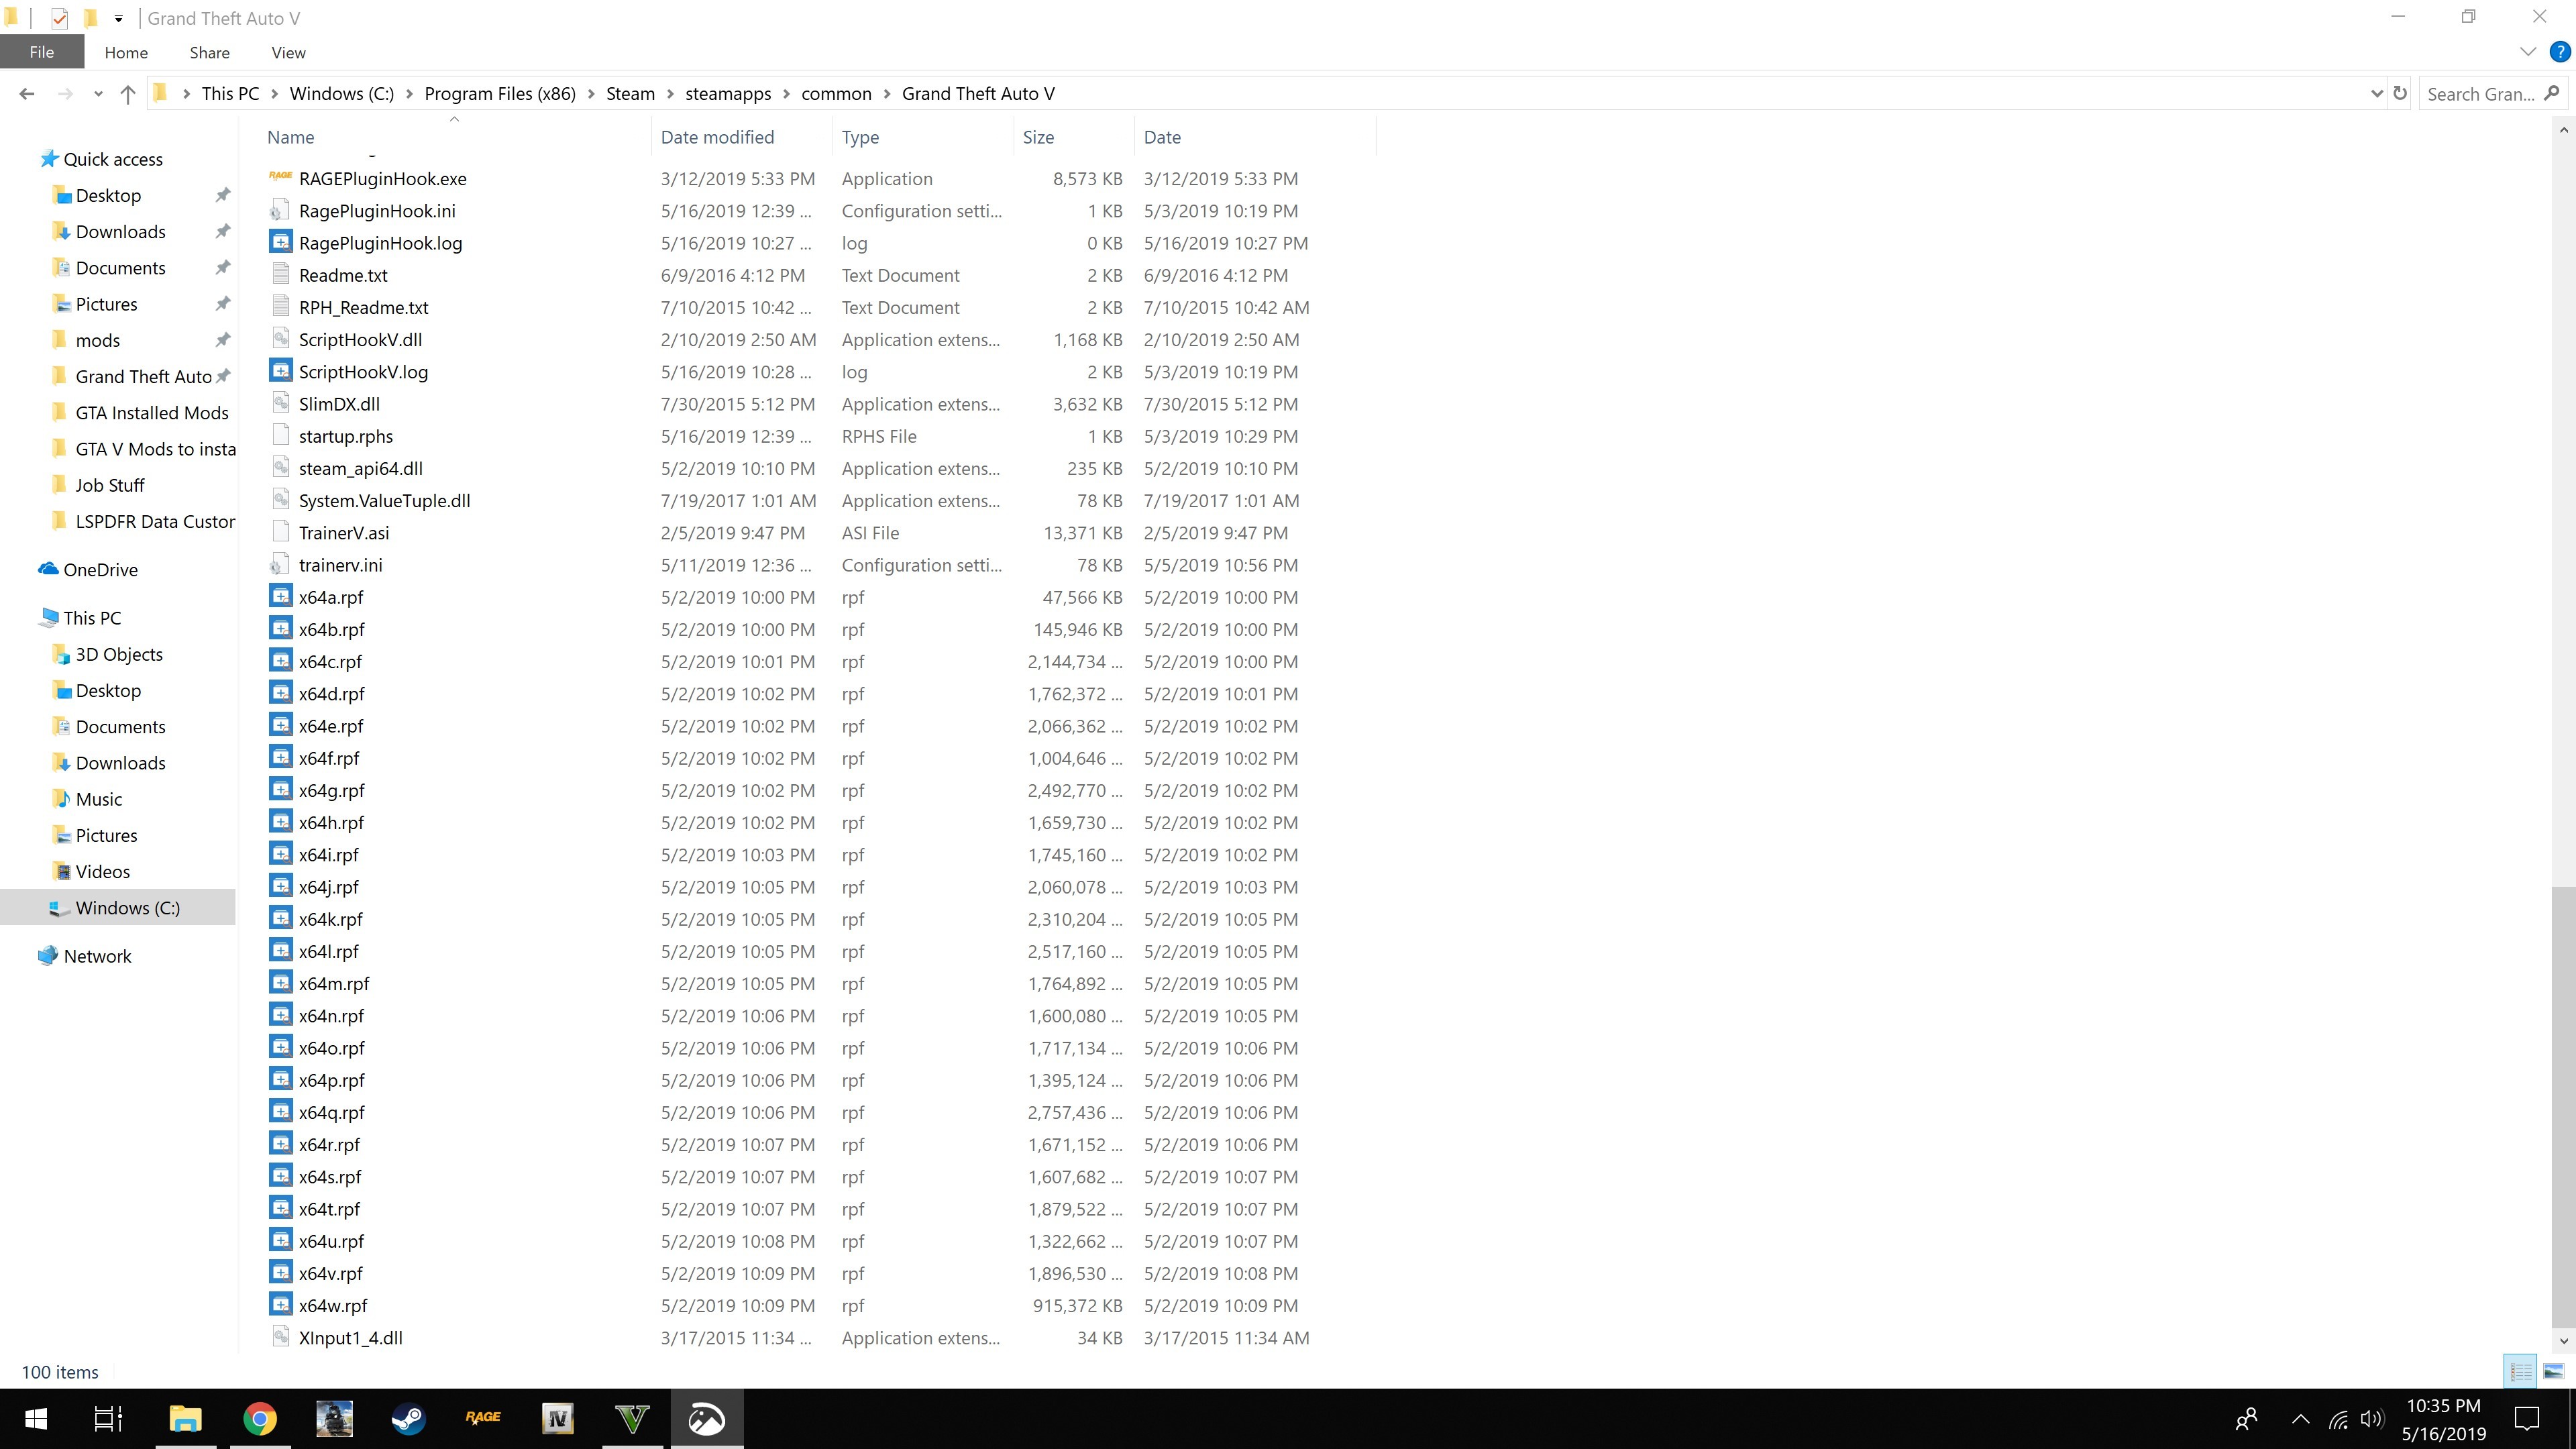This screenshot has height=1449, width=2576.
Task: Click the Up one level arrow
Action: pos(127,94)
